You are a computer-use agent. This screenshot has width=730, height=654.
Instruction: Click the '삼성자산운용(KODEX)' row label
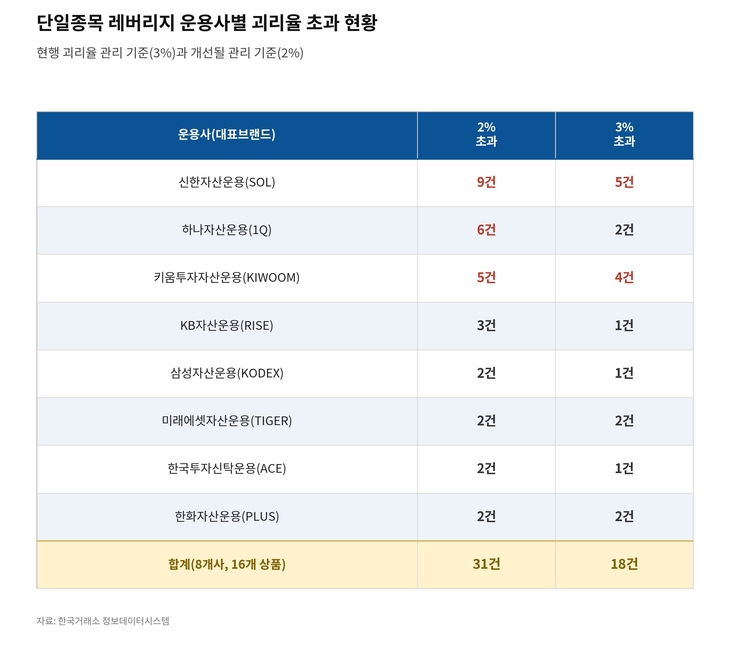[x=227, y=373]
